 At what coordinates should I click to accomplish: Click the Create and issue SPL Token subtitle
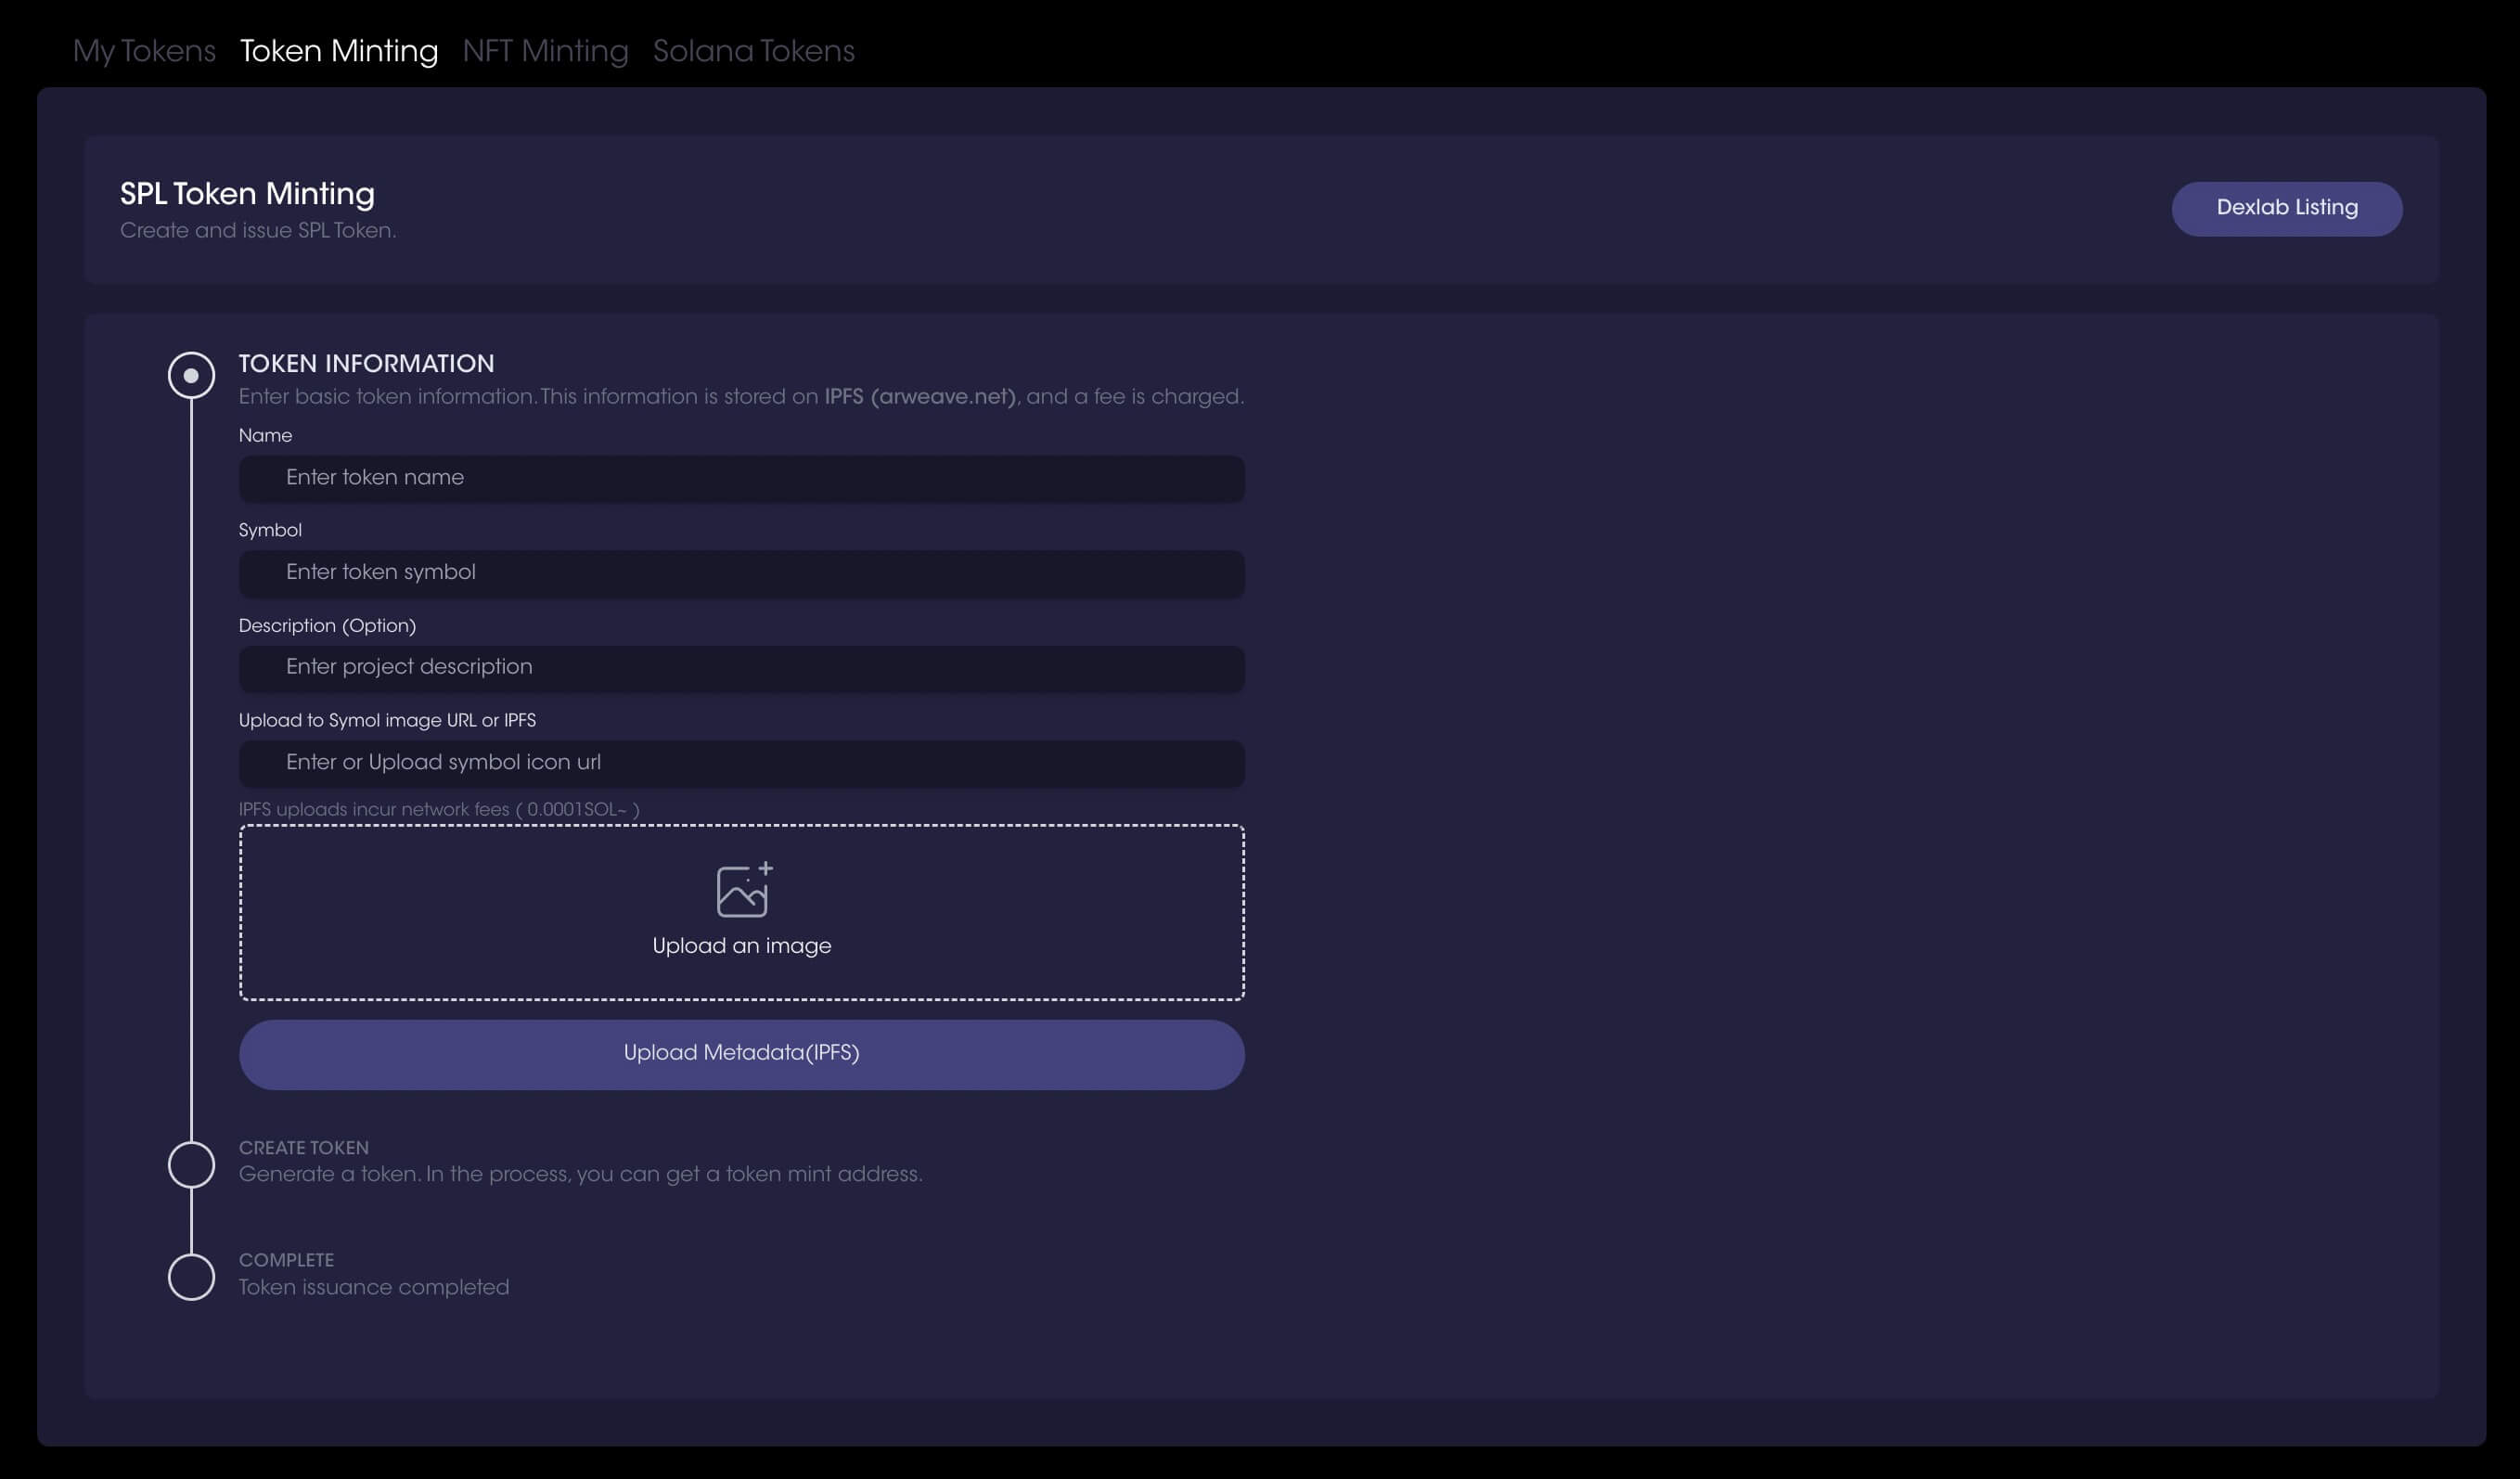258,231
